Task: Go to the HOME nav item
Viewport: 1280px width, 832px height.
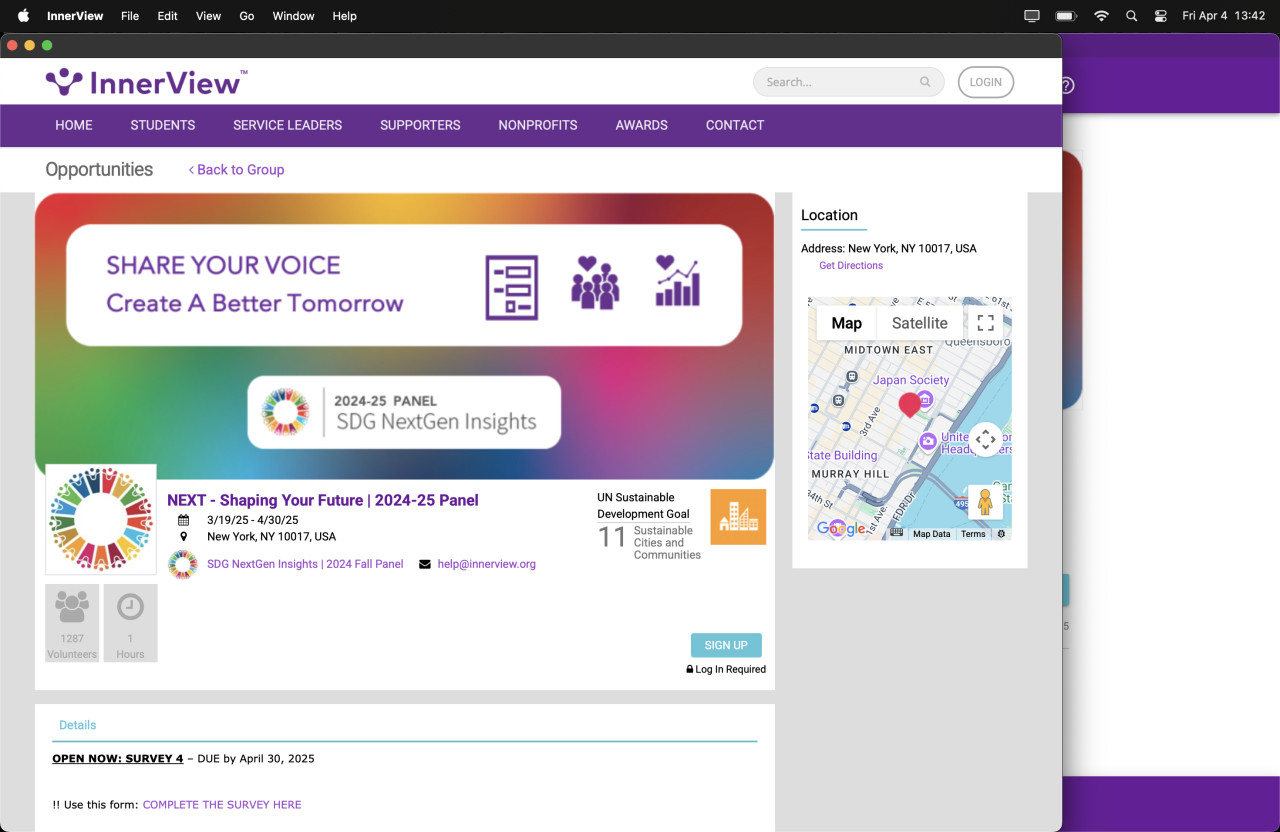Action: tap(74, 125)
